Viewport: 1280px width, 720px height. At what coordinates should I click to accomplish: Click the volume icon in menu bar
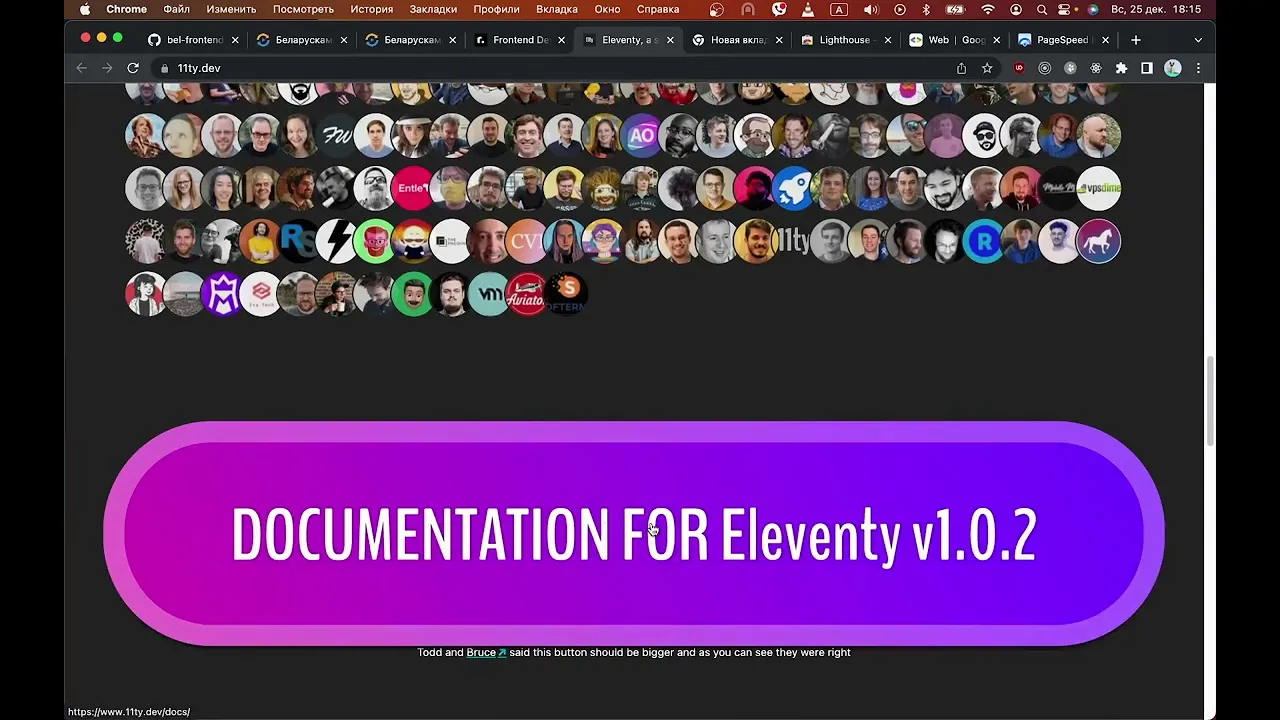[x=870, y=9]
